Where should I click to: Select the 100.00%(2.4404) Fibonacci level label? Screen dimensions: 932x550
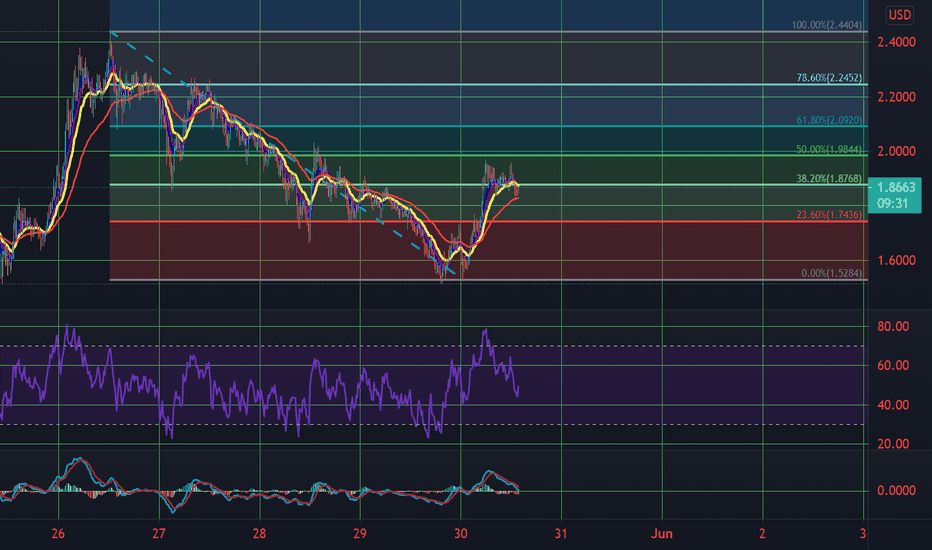coord(827,25)
